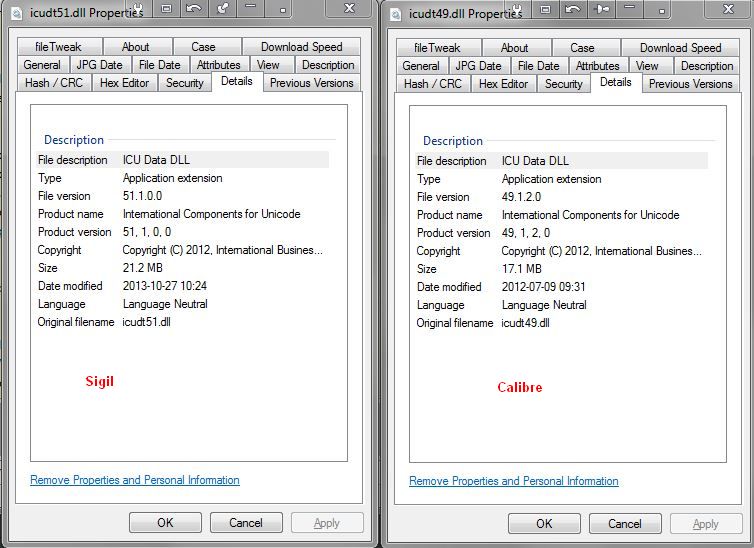
Task: Click horizontal pin icon in icudt49.dll title bar
Action: tap(602, 9)
